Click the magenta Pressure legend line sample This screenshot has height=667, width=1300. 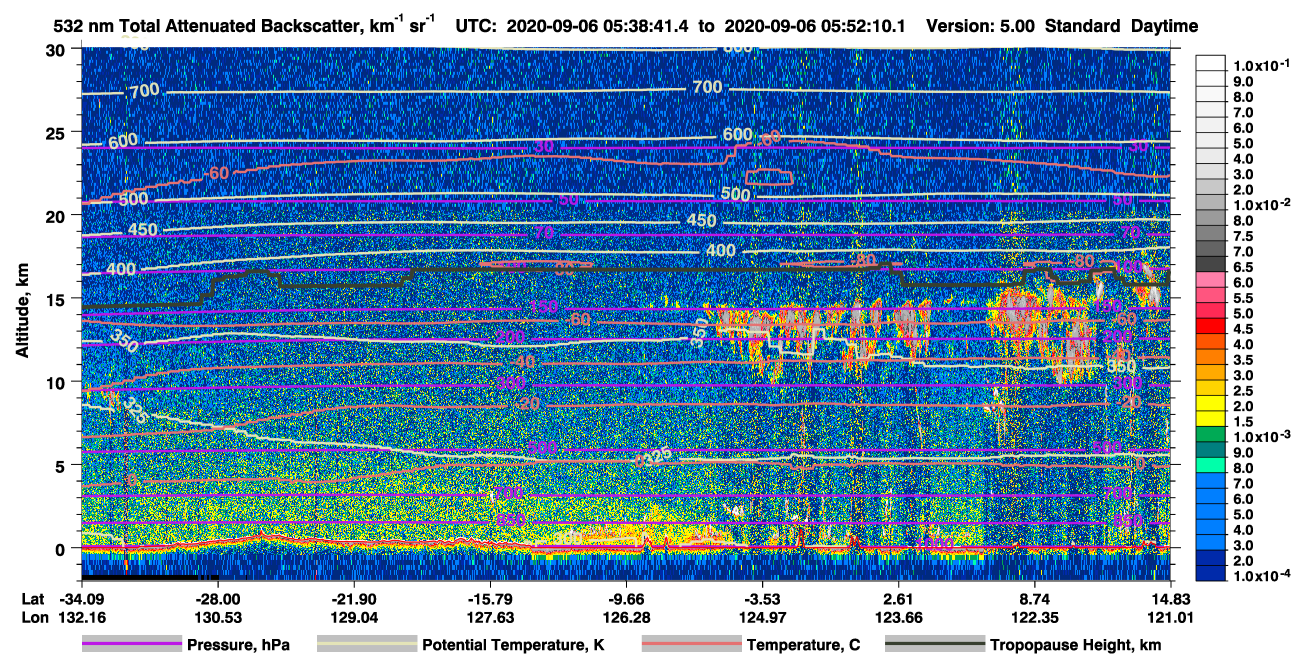(x=132, y=645)
